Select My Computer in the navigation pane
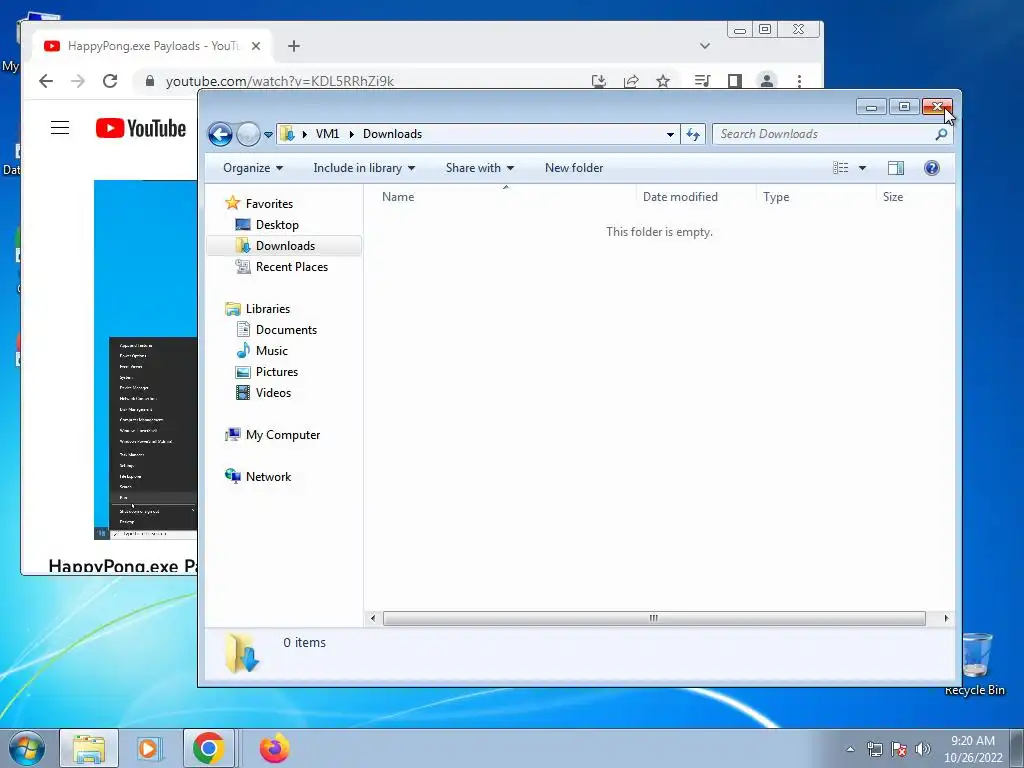This screenshot has width=1024, height=768. 273,435
